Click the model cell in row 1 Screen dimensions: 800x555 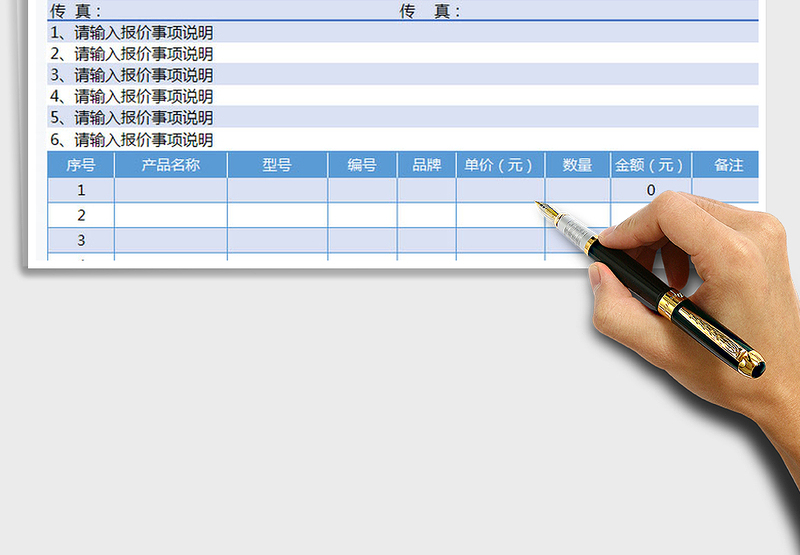click(x=278, y=190)
